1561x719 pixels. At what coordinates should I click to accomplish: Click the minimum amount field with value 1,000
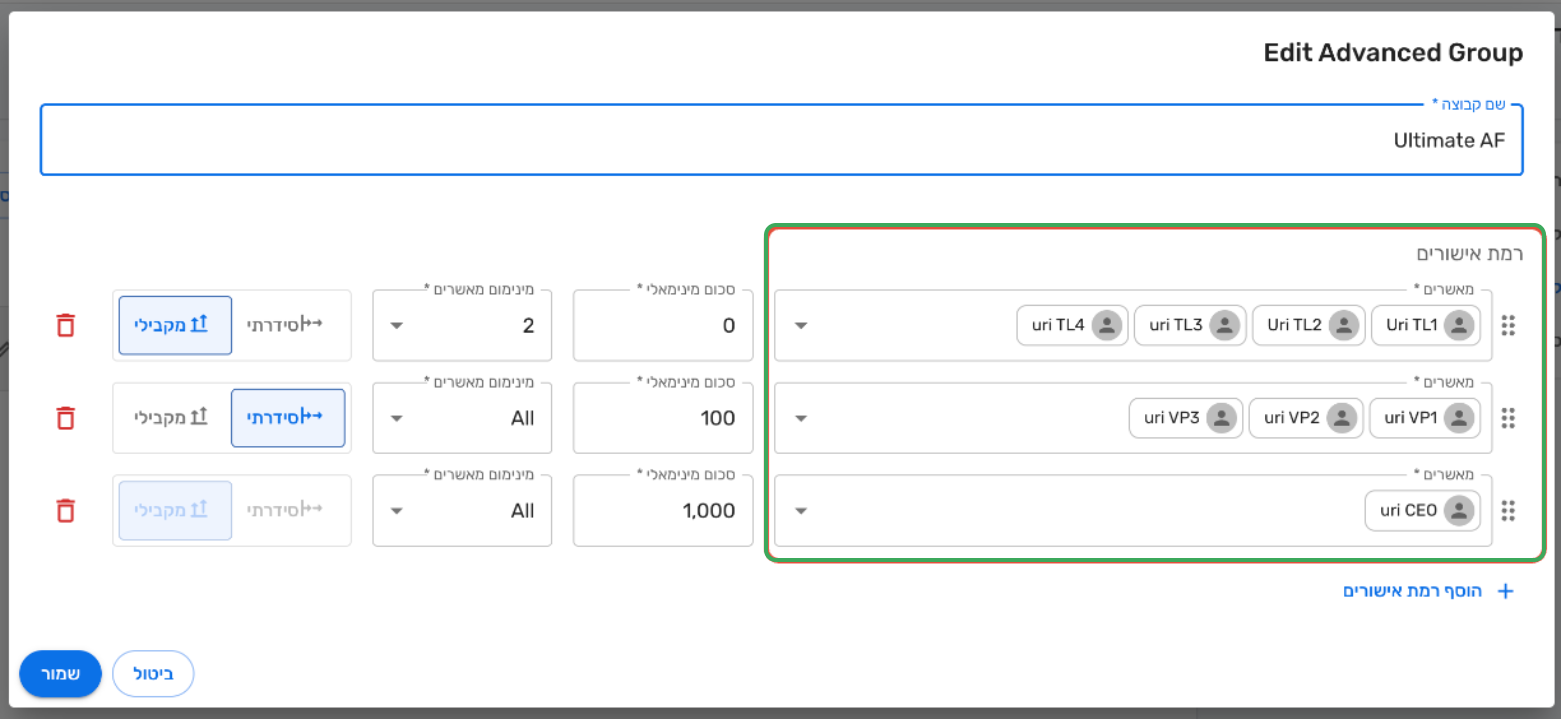click(x=663, y=510)
